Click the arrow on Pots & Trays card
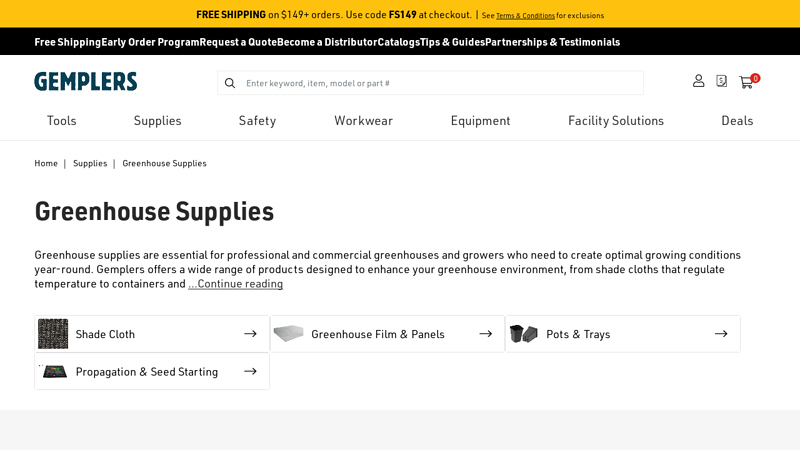800x450 pixels. [x=721, y=334]
